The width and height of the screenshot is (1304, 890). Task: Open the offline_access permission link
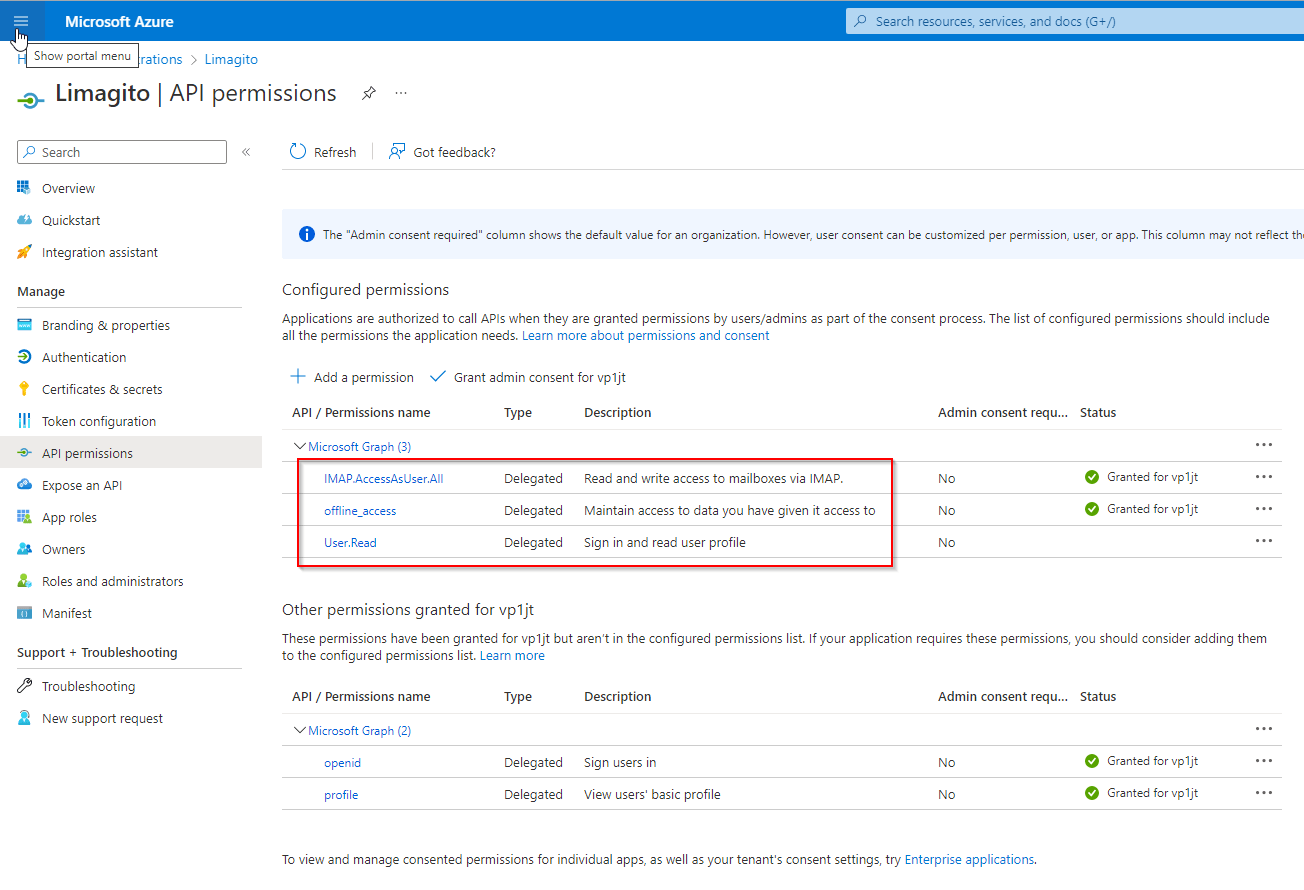360,510
